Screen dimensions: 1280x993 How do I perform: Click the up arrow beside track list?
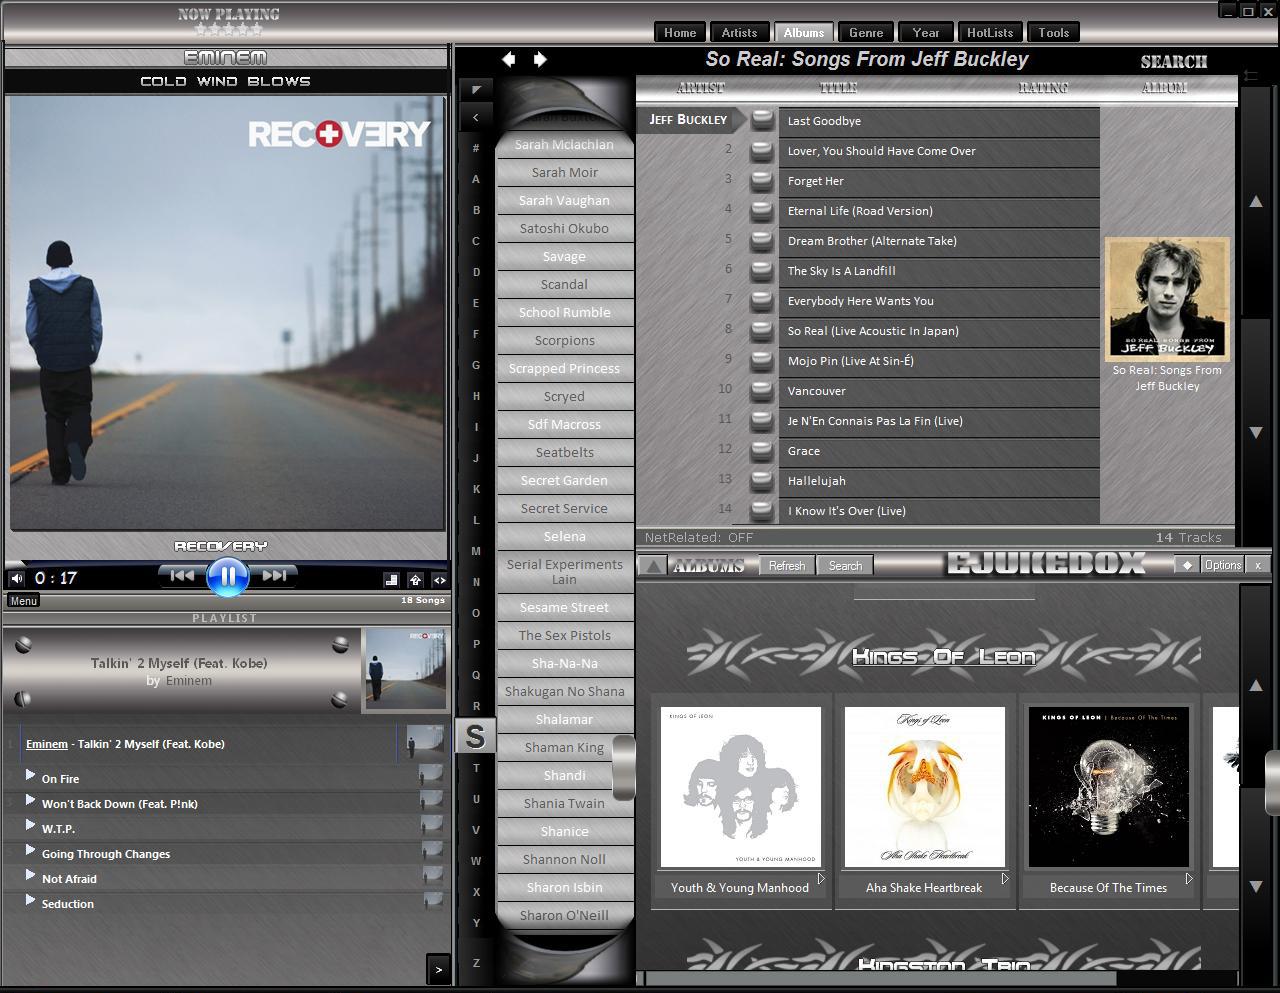pos(1255,202)
